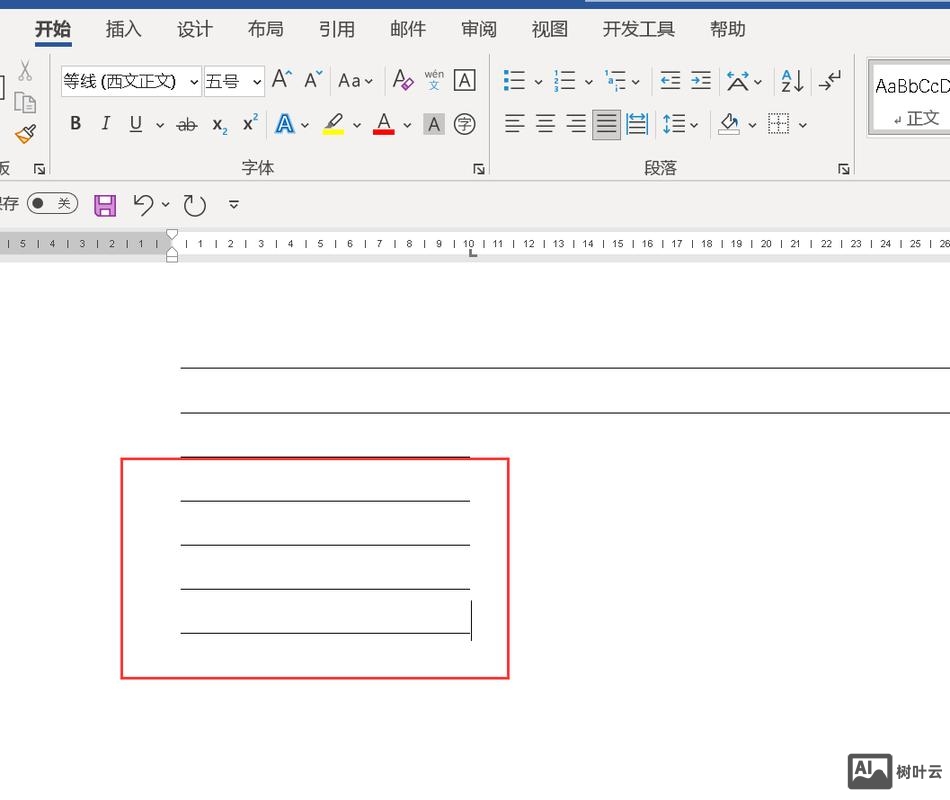Click the Clear All Formatting icon
The width and height of the screenshot is (950, 800).
coord(403,80)
